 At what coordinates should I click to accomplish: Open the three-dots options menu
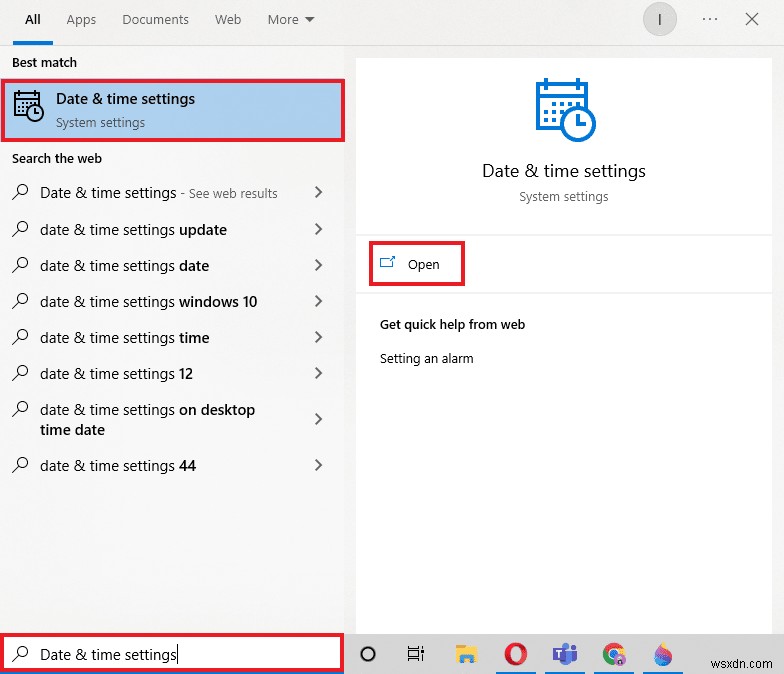point(710,19)
